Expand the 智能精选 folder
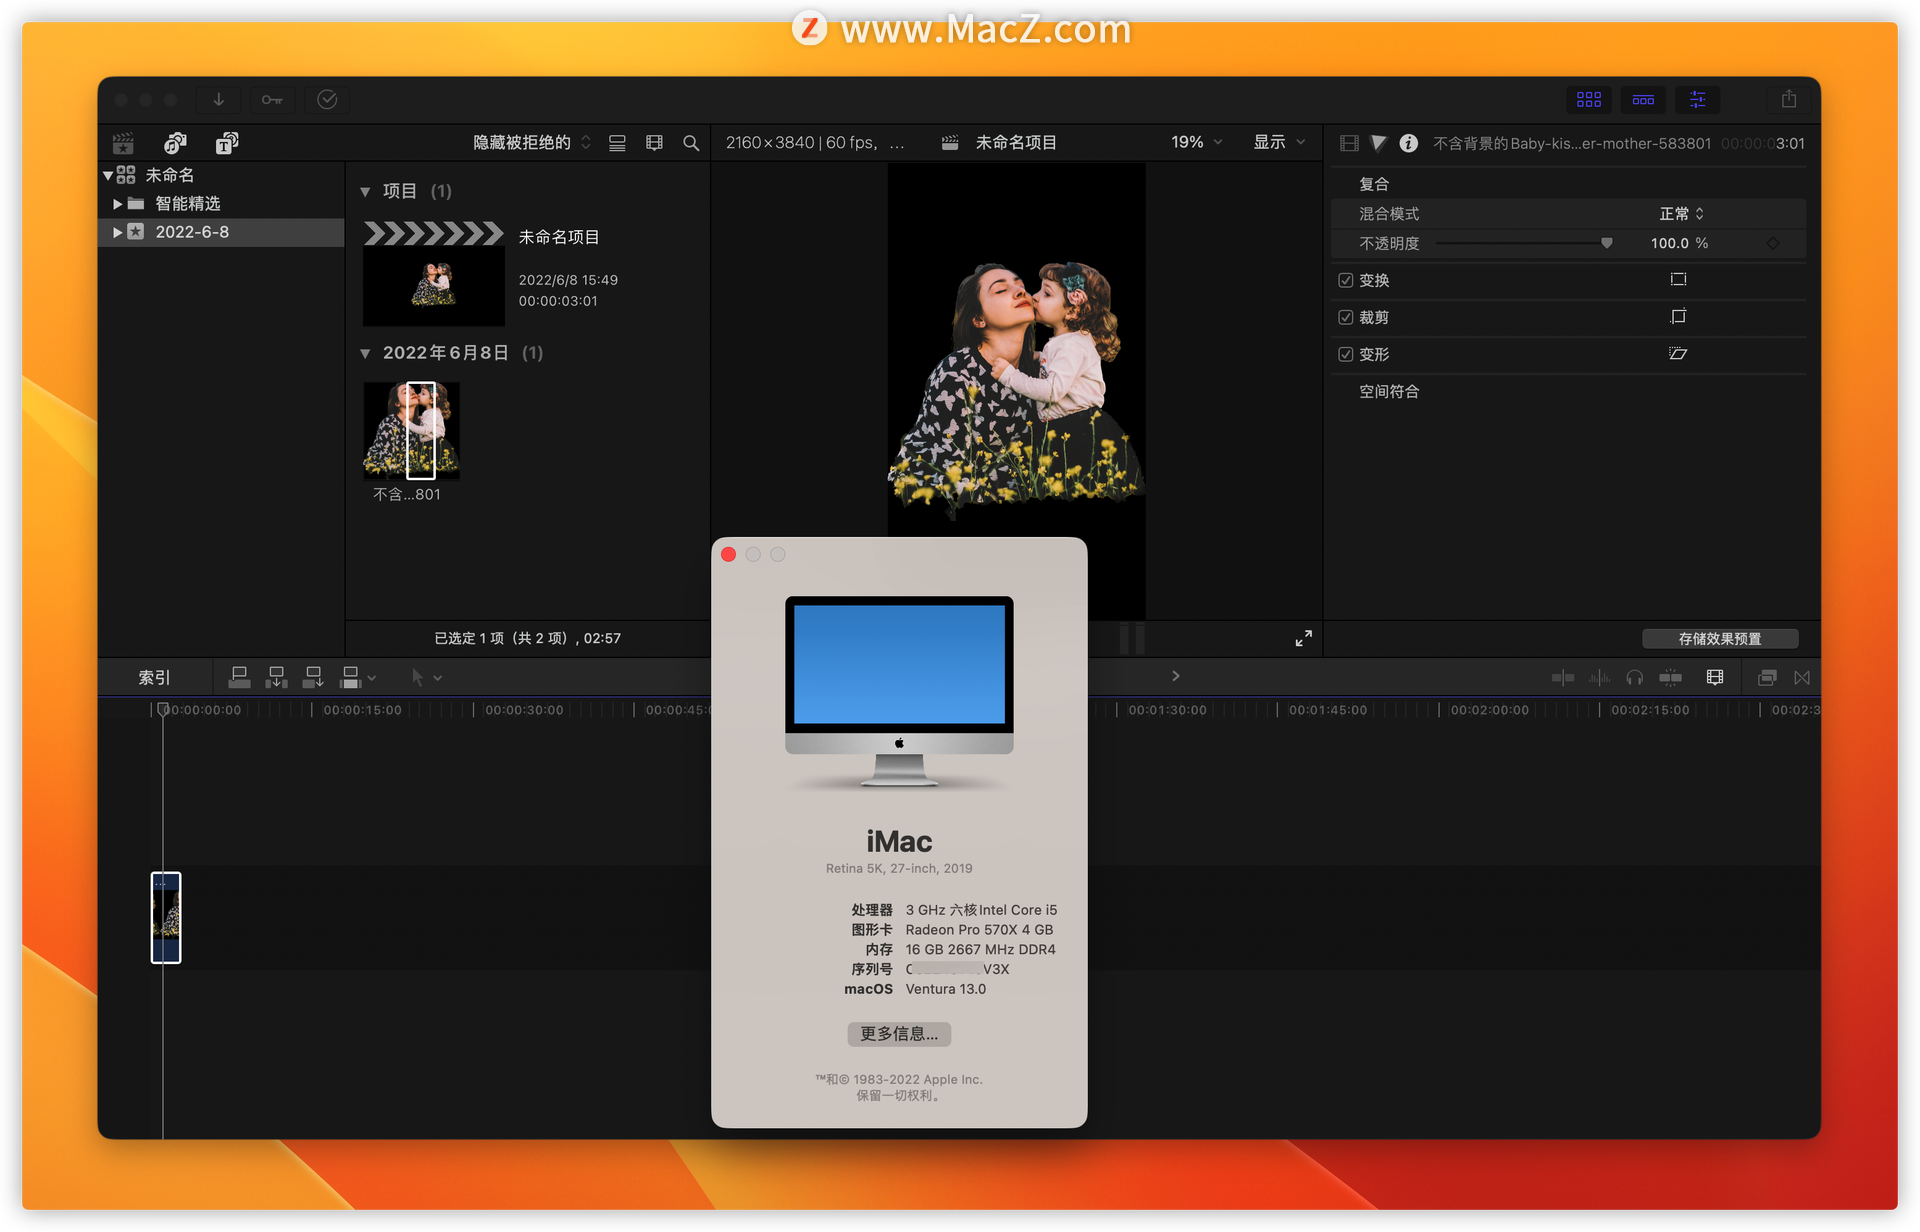This screenshot has width=1920, height=1232. point(117,204)
